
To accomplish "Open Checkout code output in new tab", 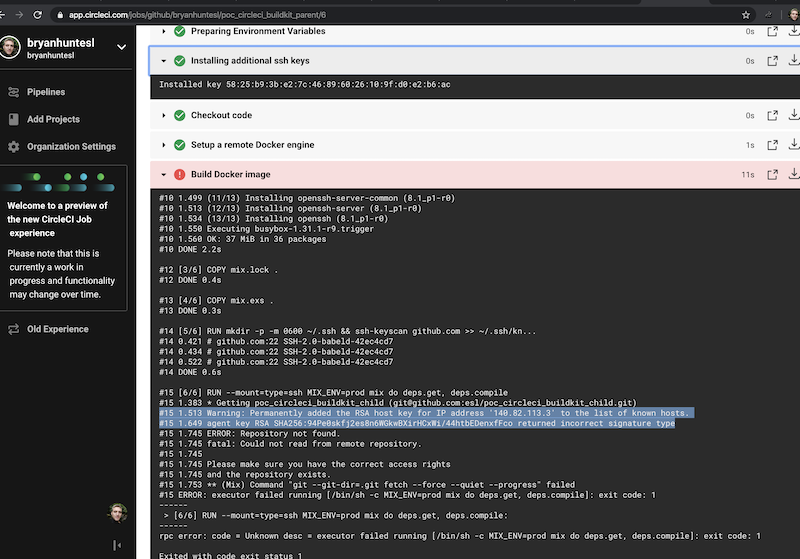I will pos(772,115).
